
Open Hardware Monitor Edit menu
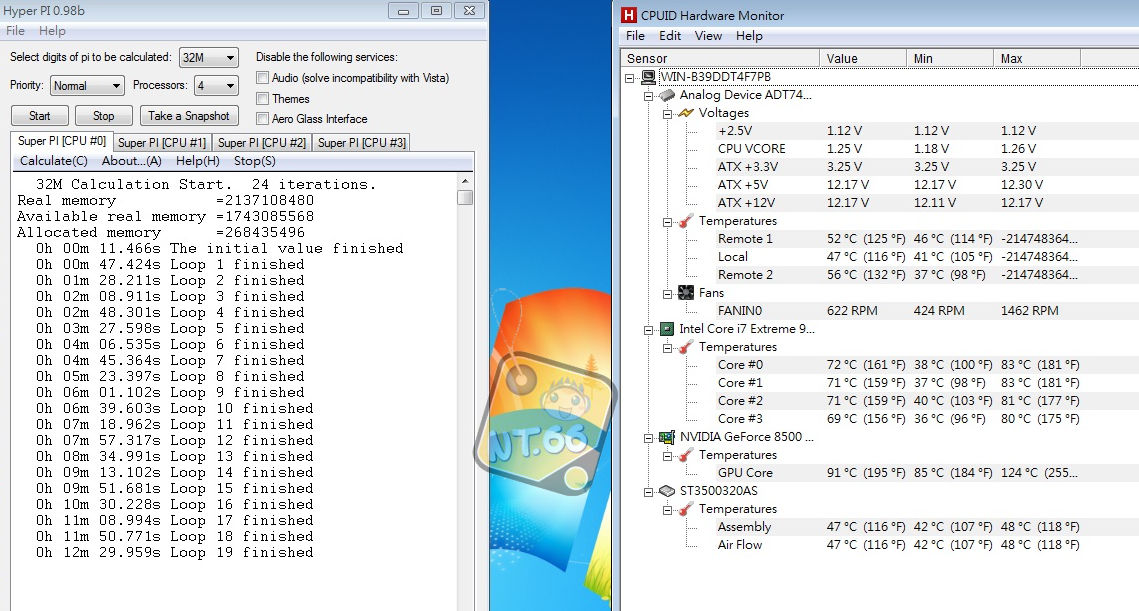(670, 36)
